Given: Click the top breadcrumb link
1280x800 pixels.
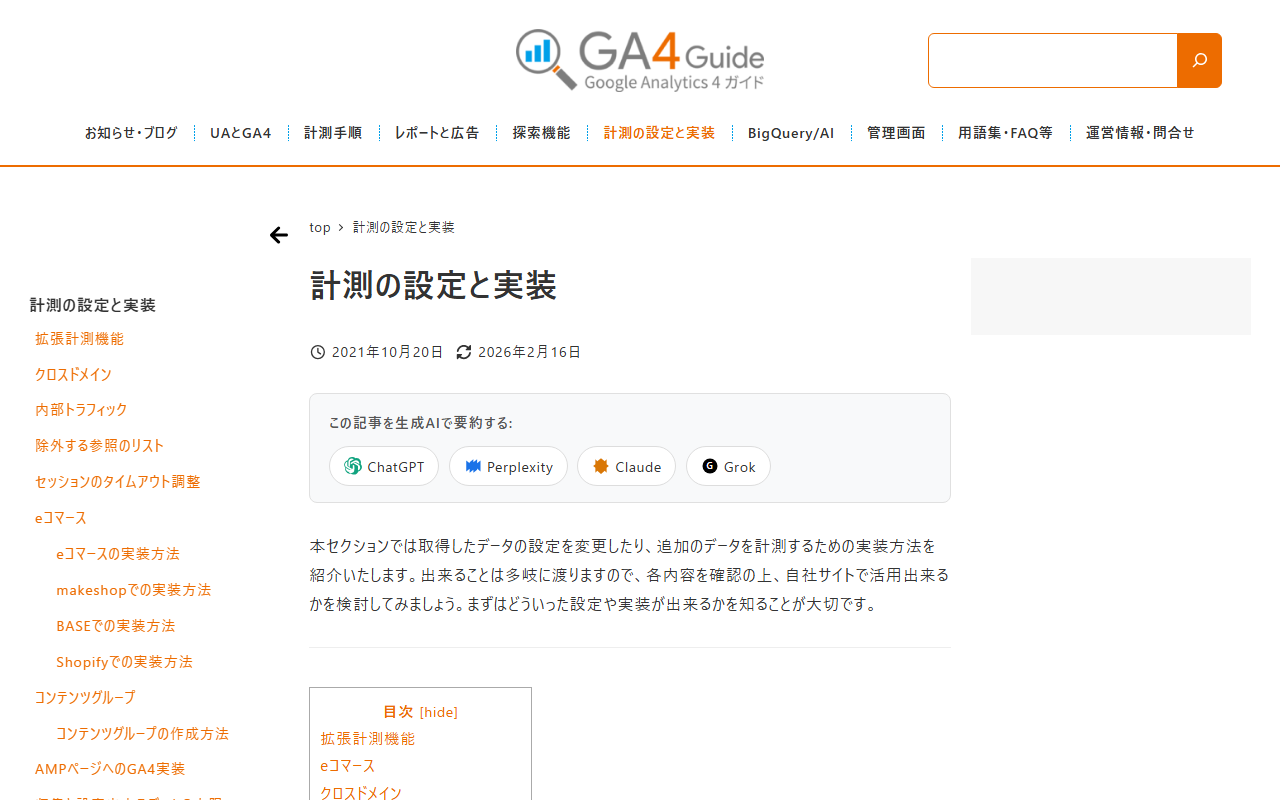Looking at the screenshot, I should (x=320, y=228).
